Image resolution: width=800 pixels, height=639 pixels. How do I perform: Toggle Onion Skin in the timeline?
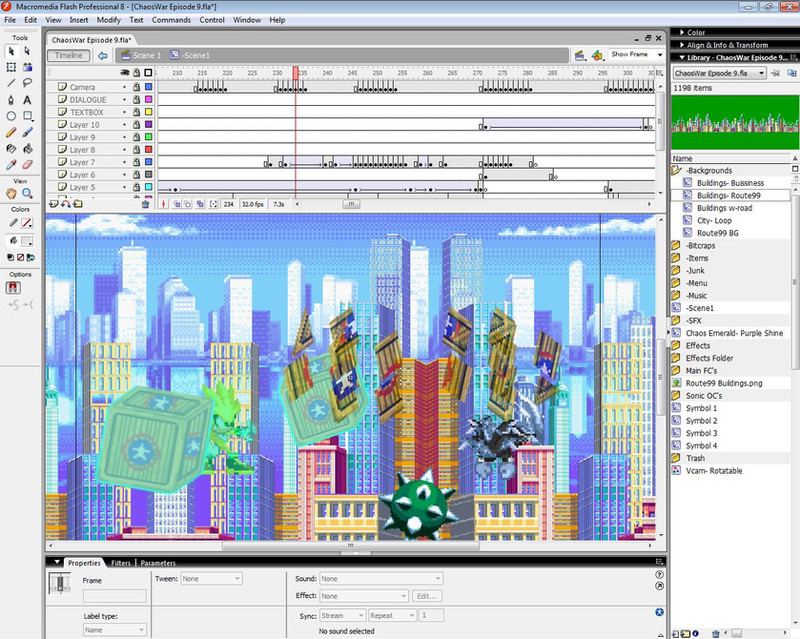click(x=177, y=204)
